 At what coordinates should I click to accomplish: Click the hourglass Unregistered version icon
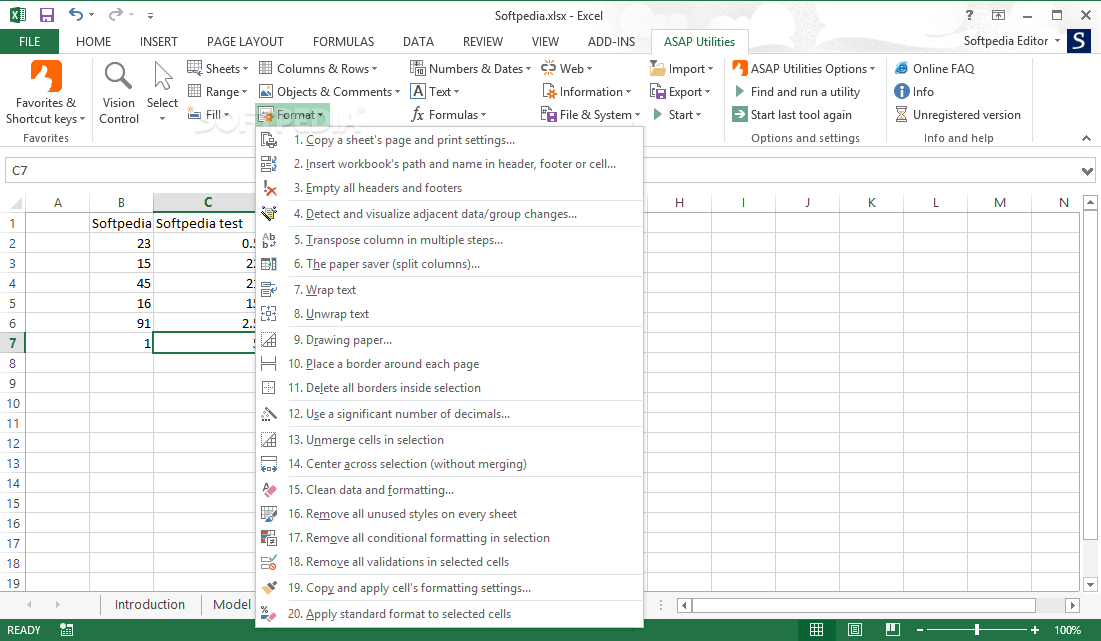902,114
